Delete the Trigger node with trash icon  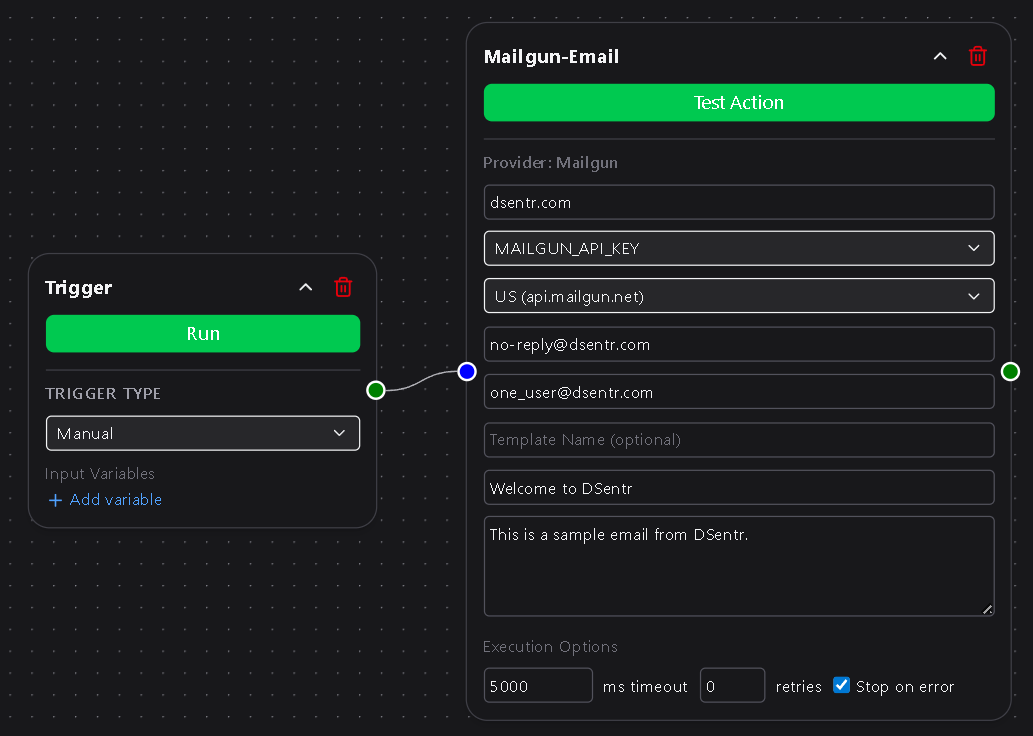343,287
